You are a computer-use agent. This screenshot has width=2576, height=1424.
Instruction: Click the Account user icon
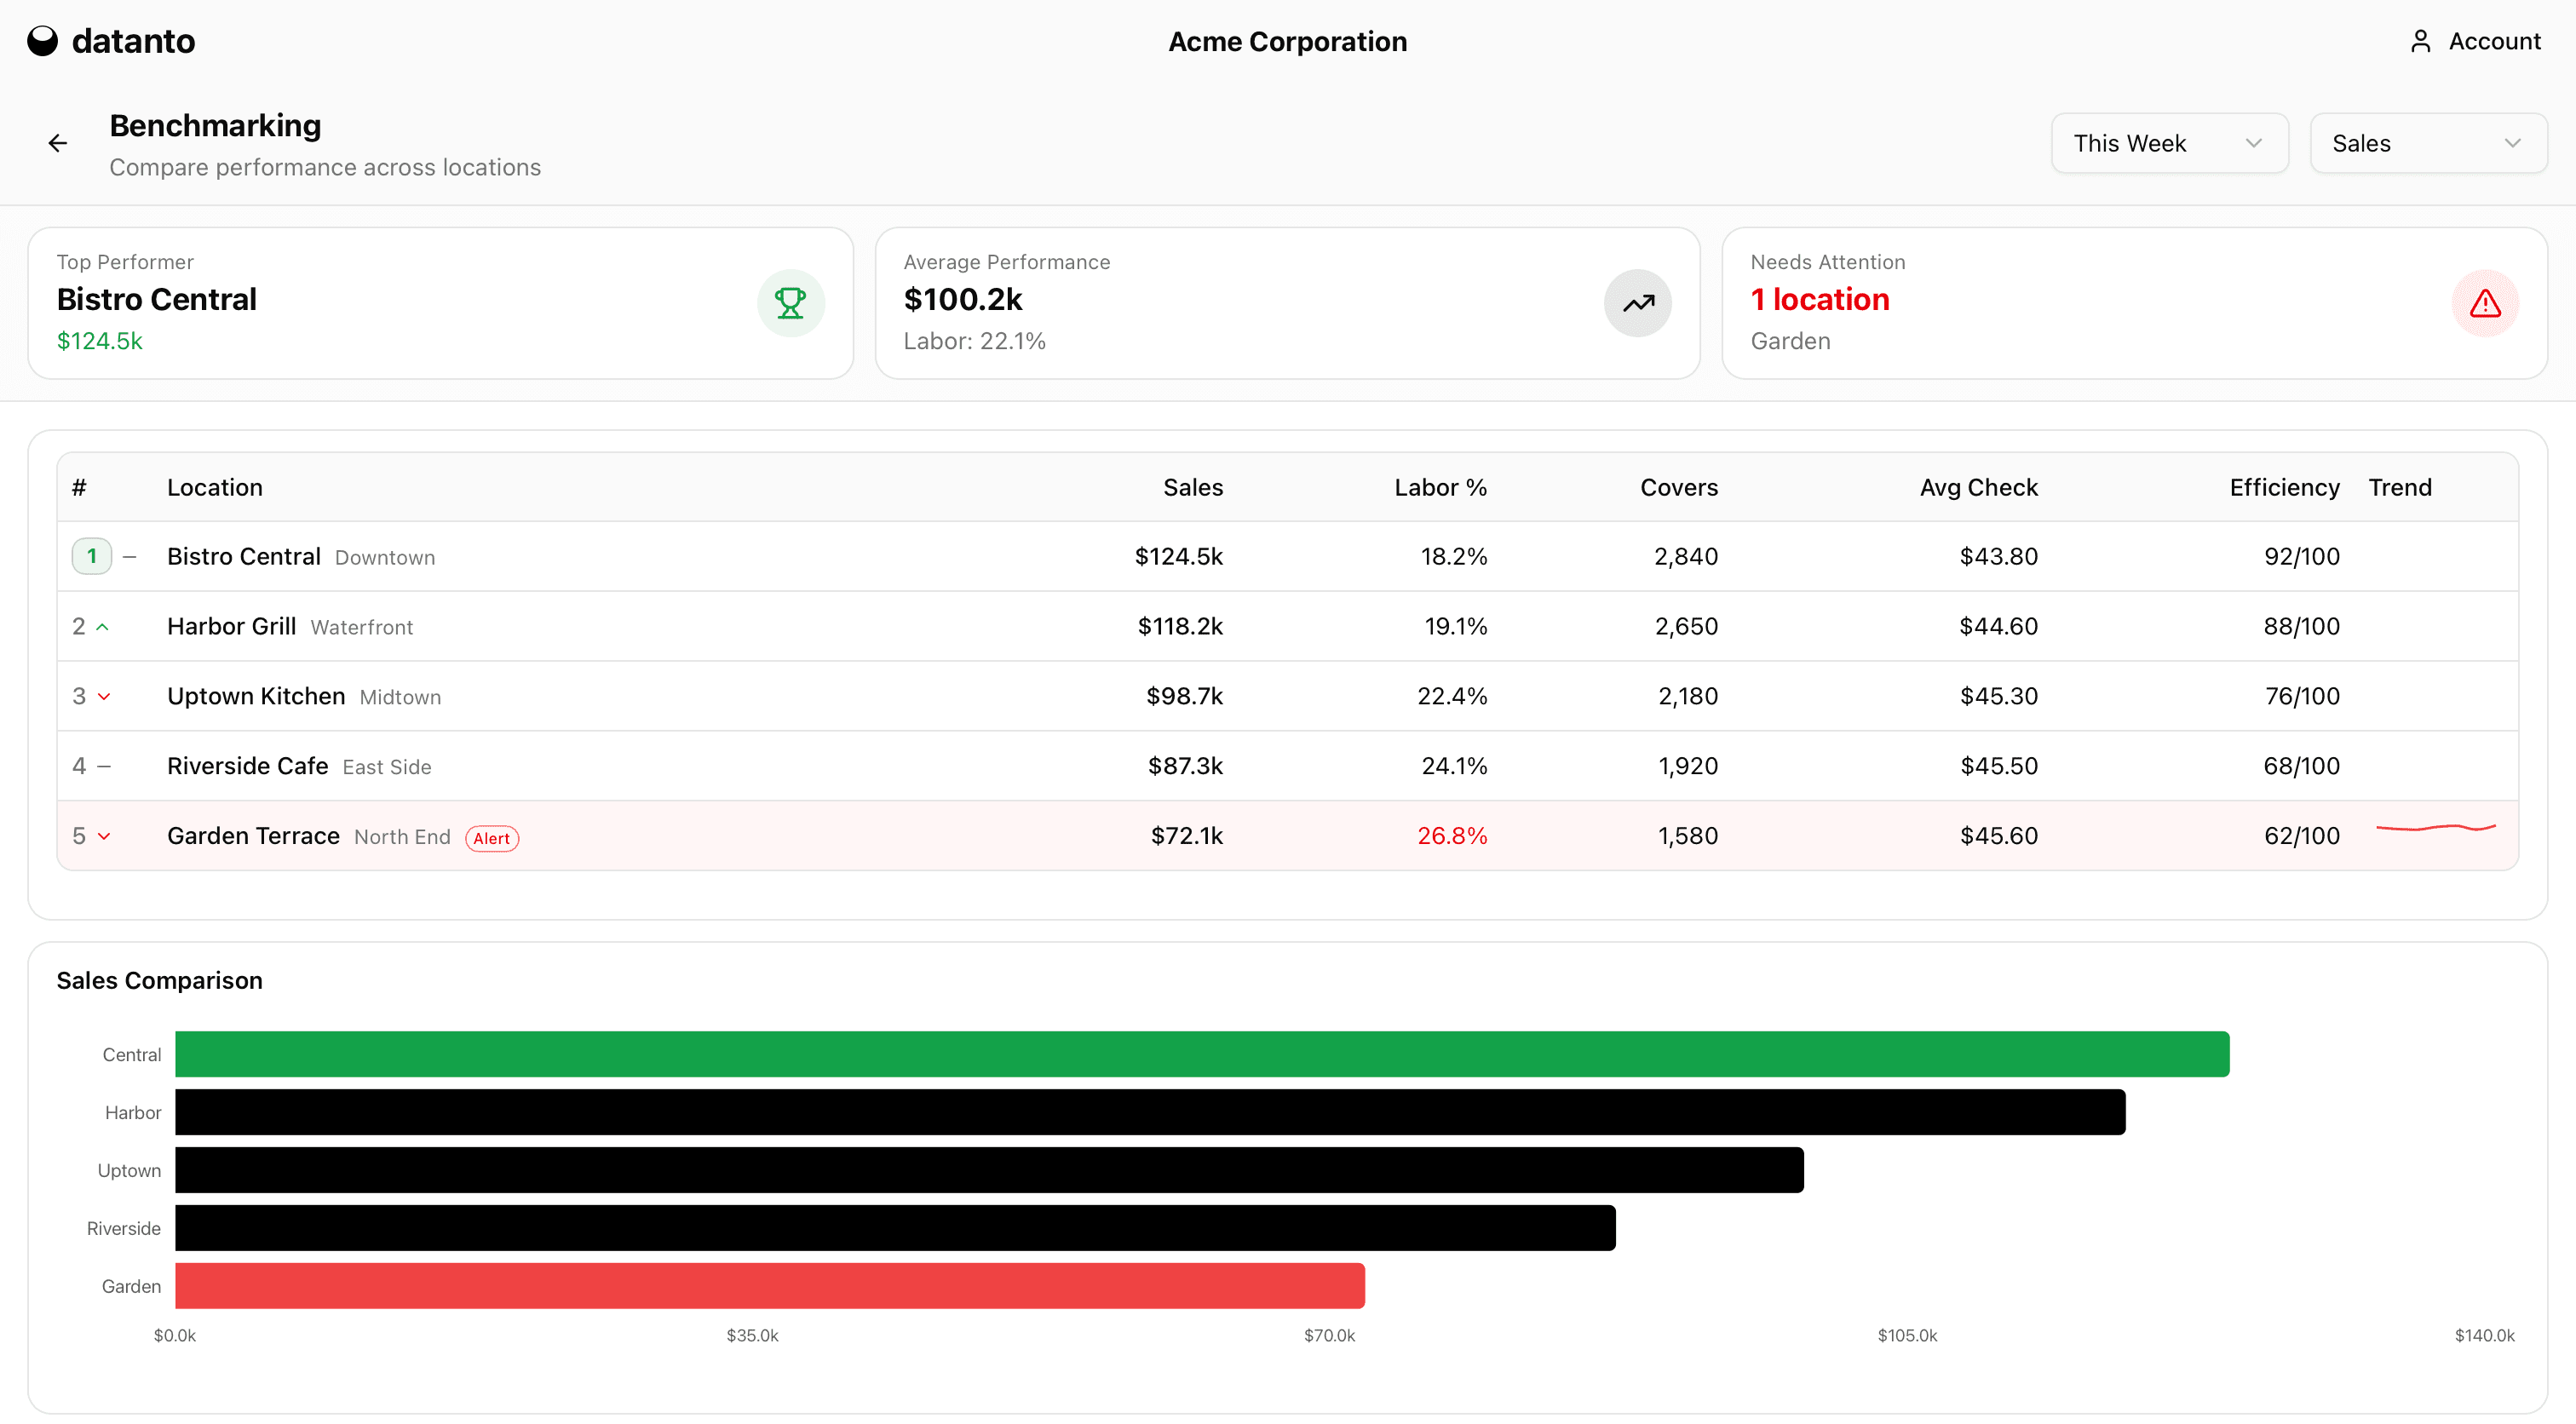pyautogui.click(x=2420, y=41)
